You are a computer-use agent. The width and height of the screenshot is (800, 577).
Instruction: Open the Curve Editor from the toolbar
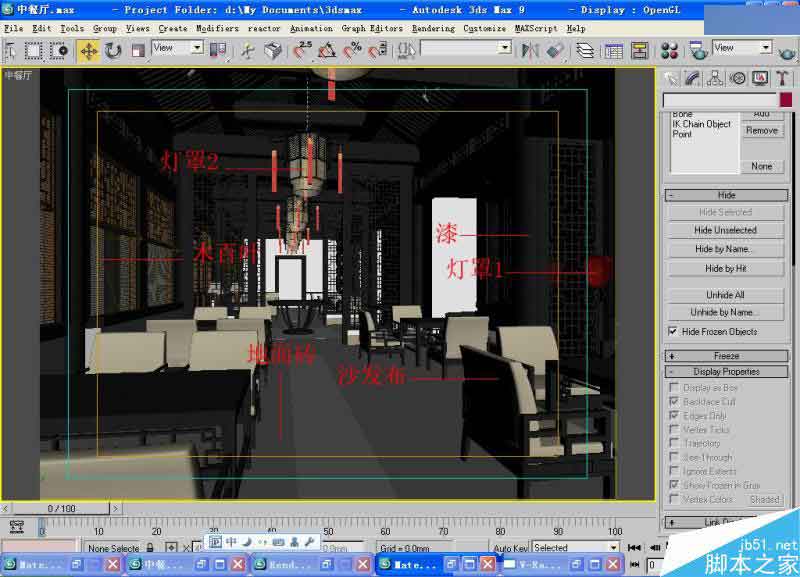click(613, 48)
